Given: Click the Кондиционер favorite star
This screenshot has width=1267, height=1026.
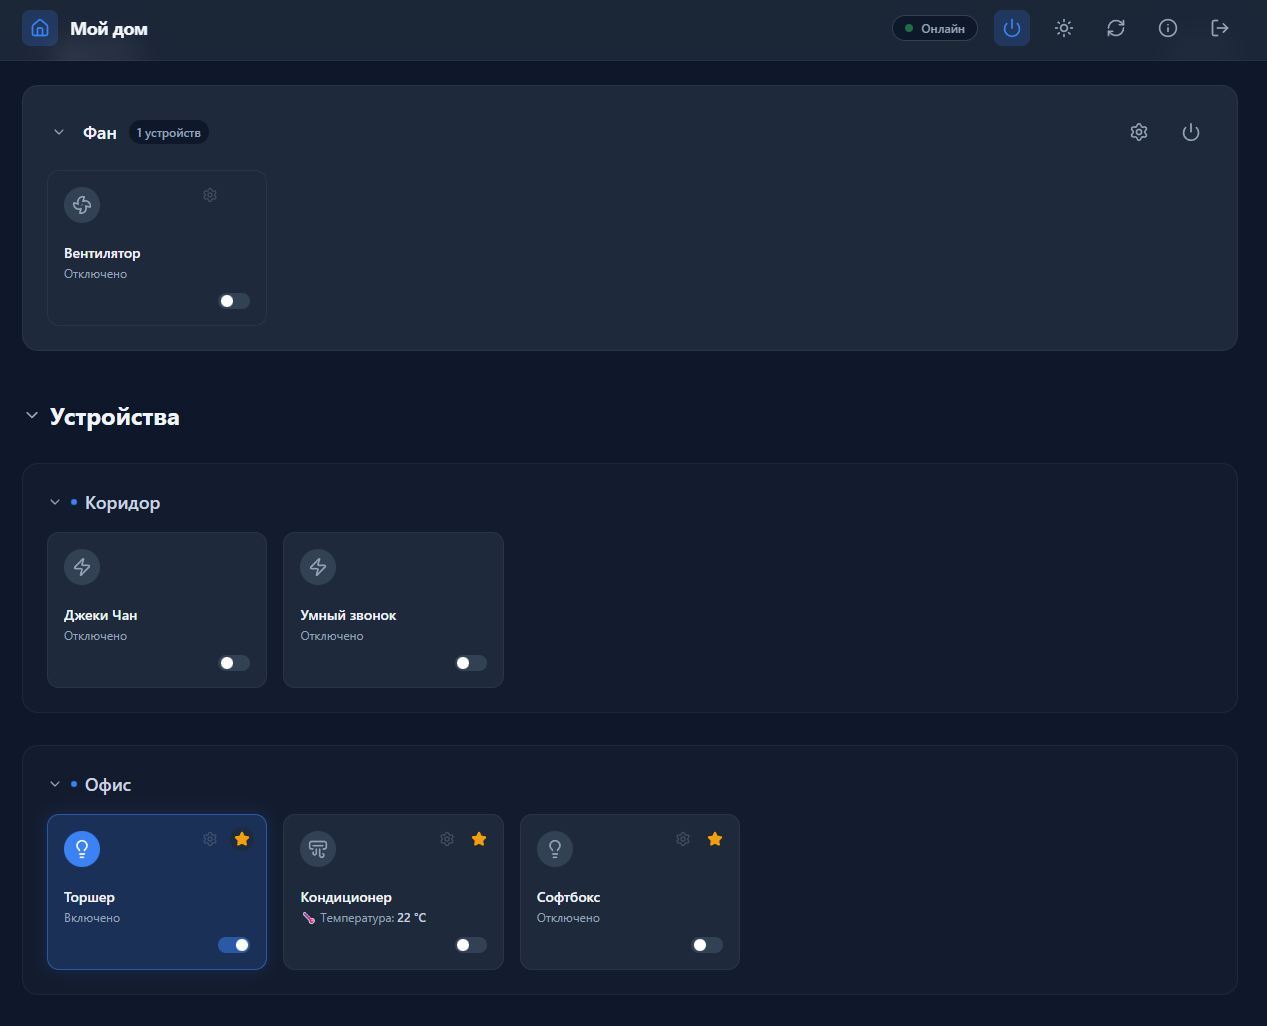Looking at the screenshot, I should pyautogui.click(x=479, y=839).
